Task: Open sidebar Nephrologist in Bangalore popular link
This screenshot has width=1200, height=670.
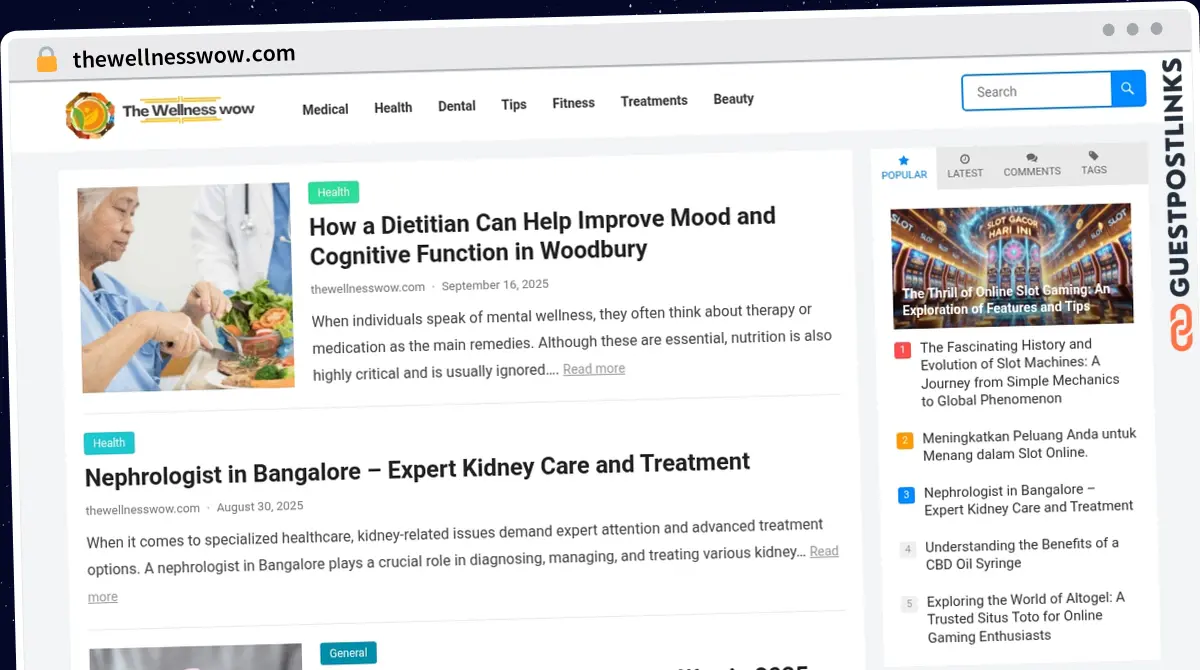Action: [1028, 499]
